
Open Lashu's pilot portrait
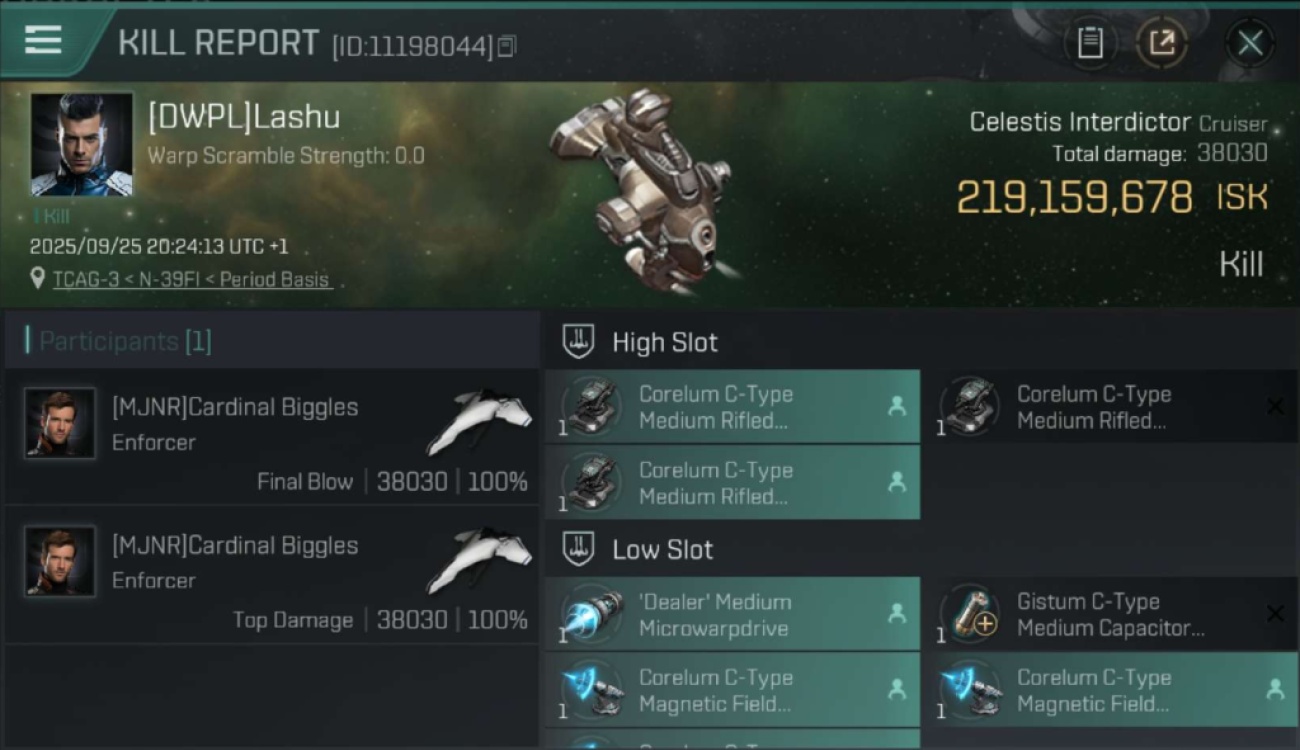coord(81,144)
